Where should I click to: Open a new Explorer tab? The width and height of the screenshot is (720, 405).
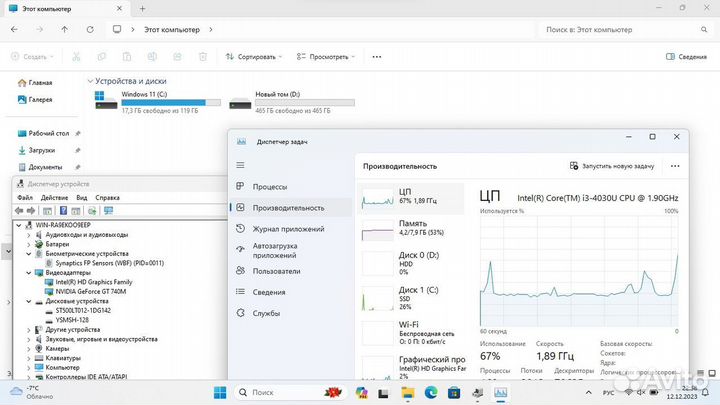click(142, 8)
